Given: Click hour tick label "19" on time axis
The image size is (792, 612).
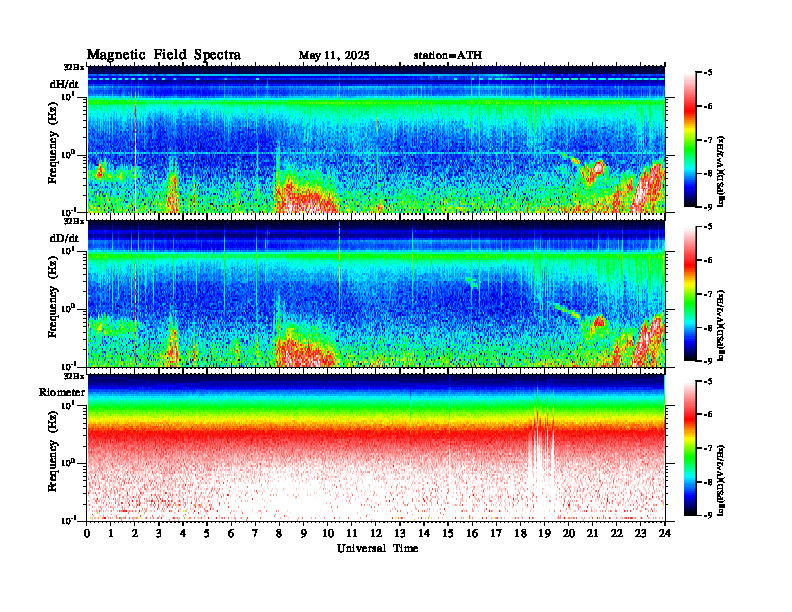Looking at the screenshot, I should (x=544, y=533).
